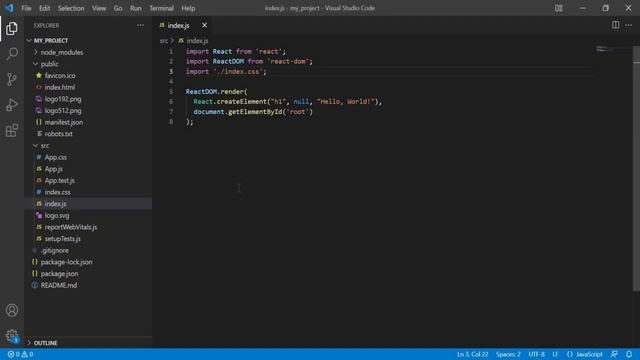Image resolution: width=640 pixels, height=360 pixels.
Task: Open README.md file
Action: coord(88,285)
